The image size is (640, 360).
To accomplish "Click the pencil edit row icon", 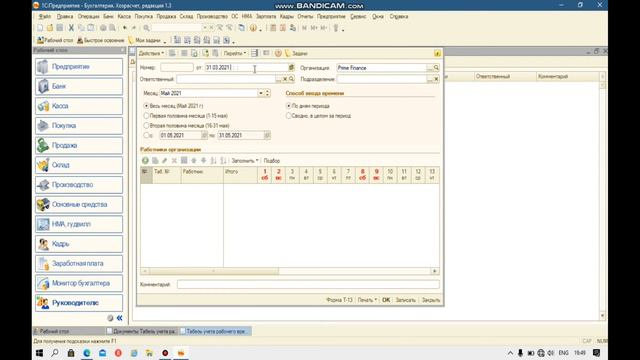I will [164, 161].
